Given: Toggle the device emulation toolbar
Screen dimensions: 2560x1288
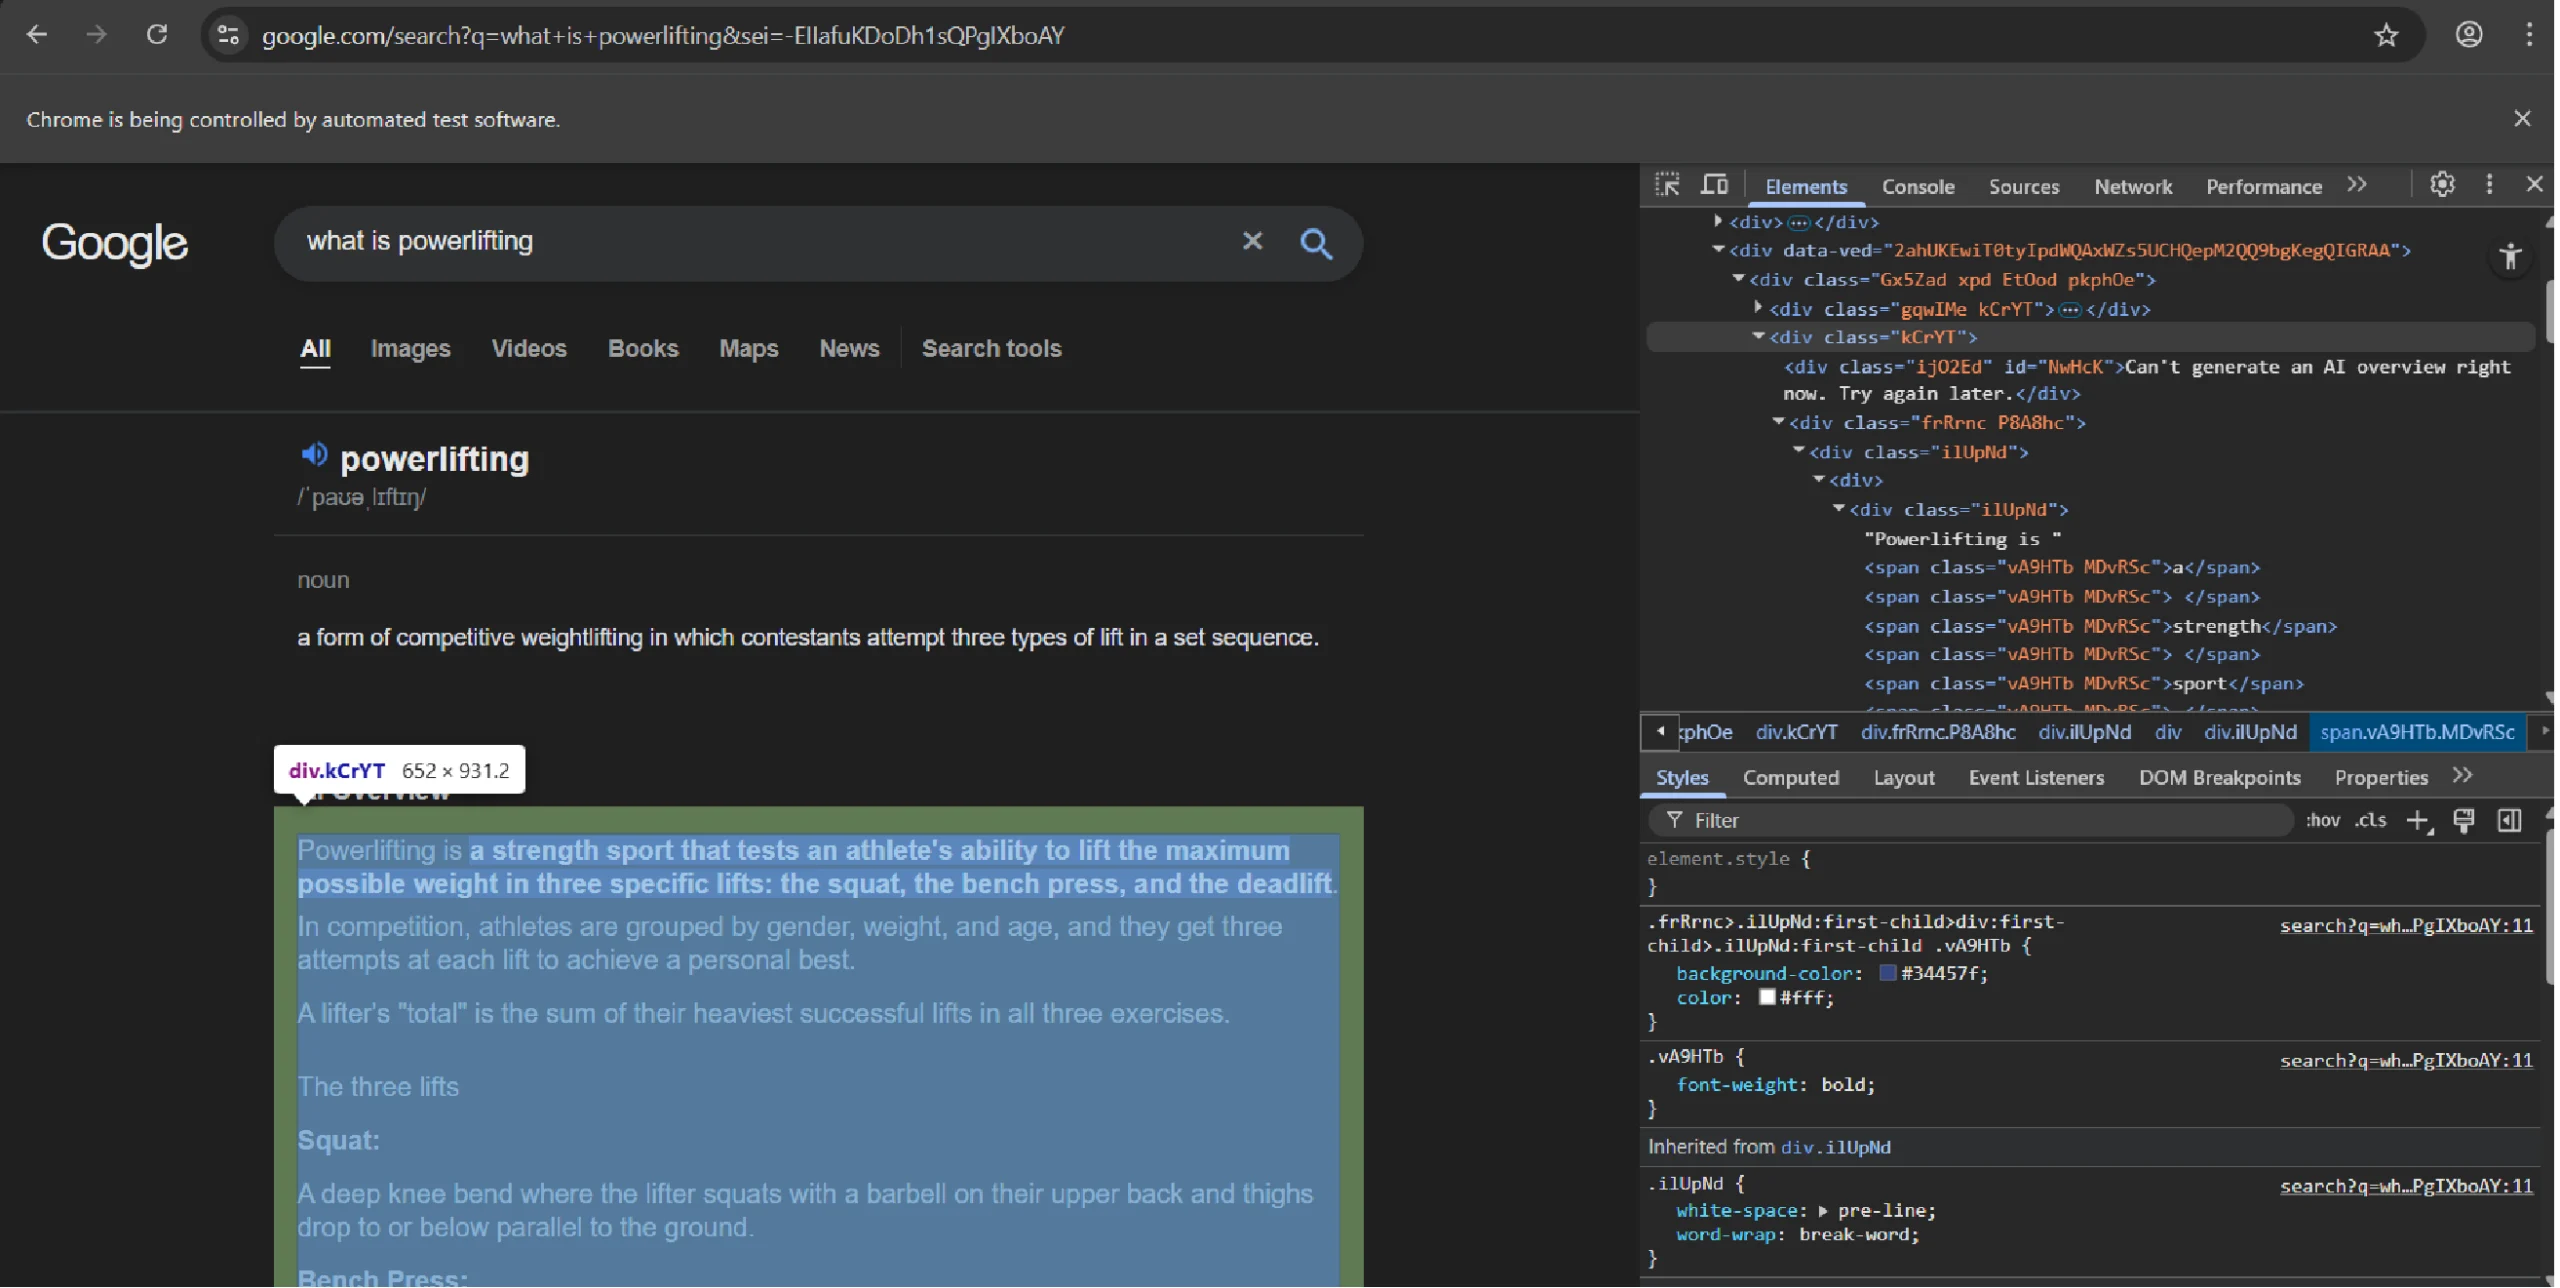Looking at the screenshot, I should (x=1715, y=184).
